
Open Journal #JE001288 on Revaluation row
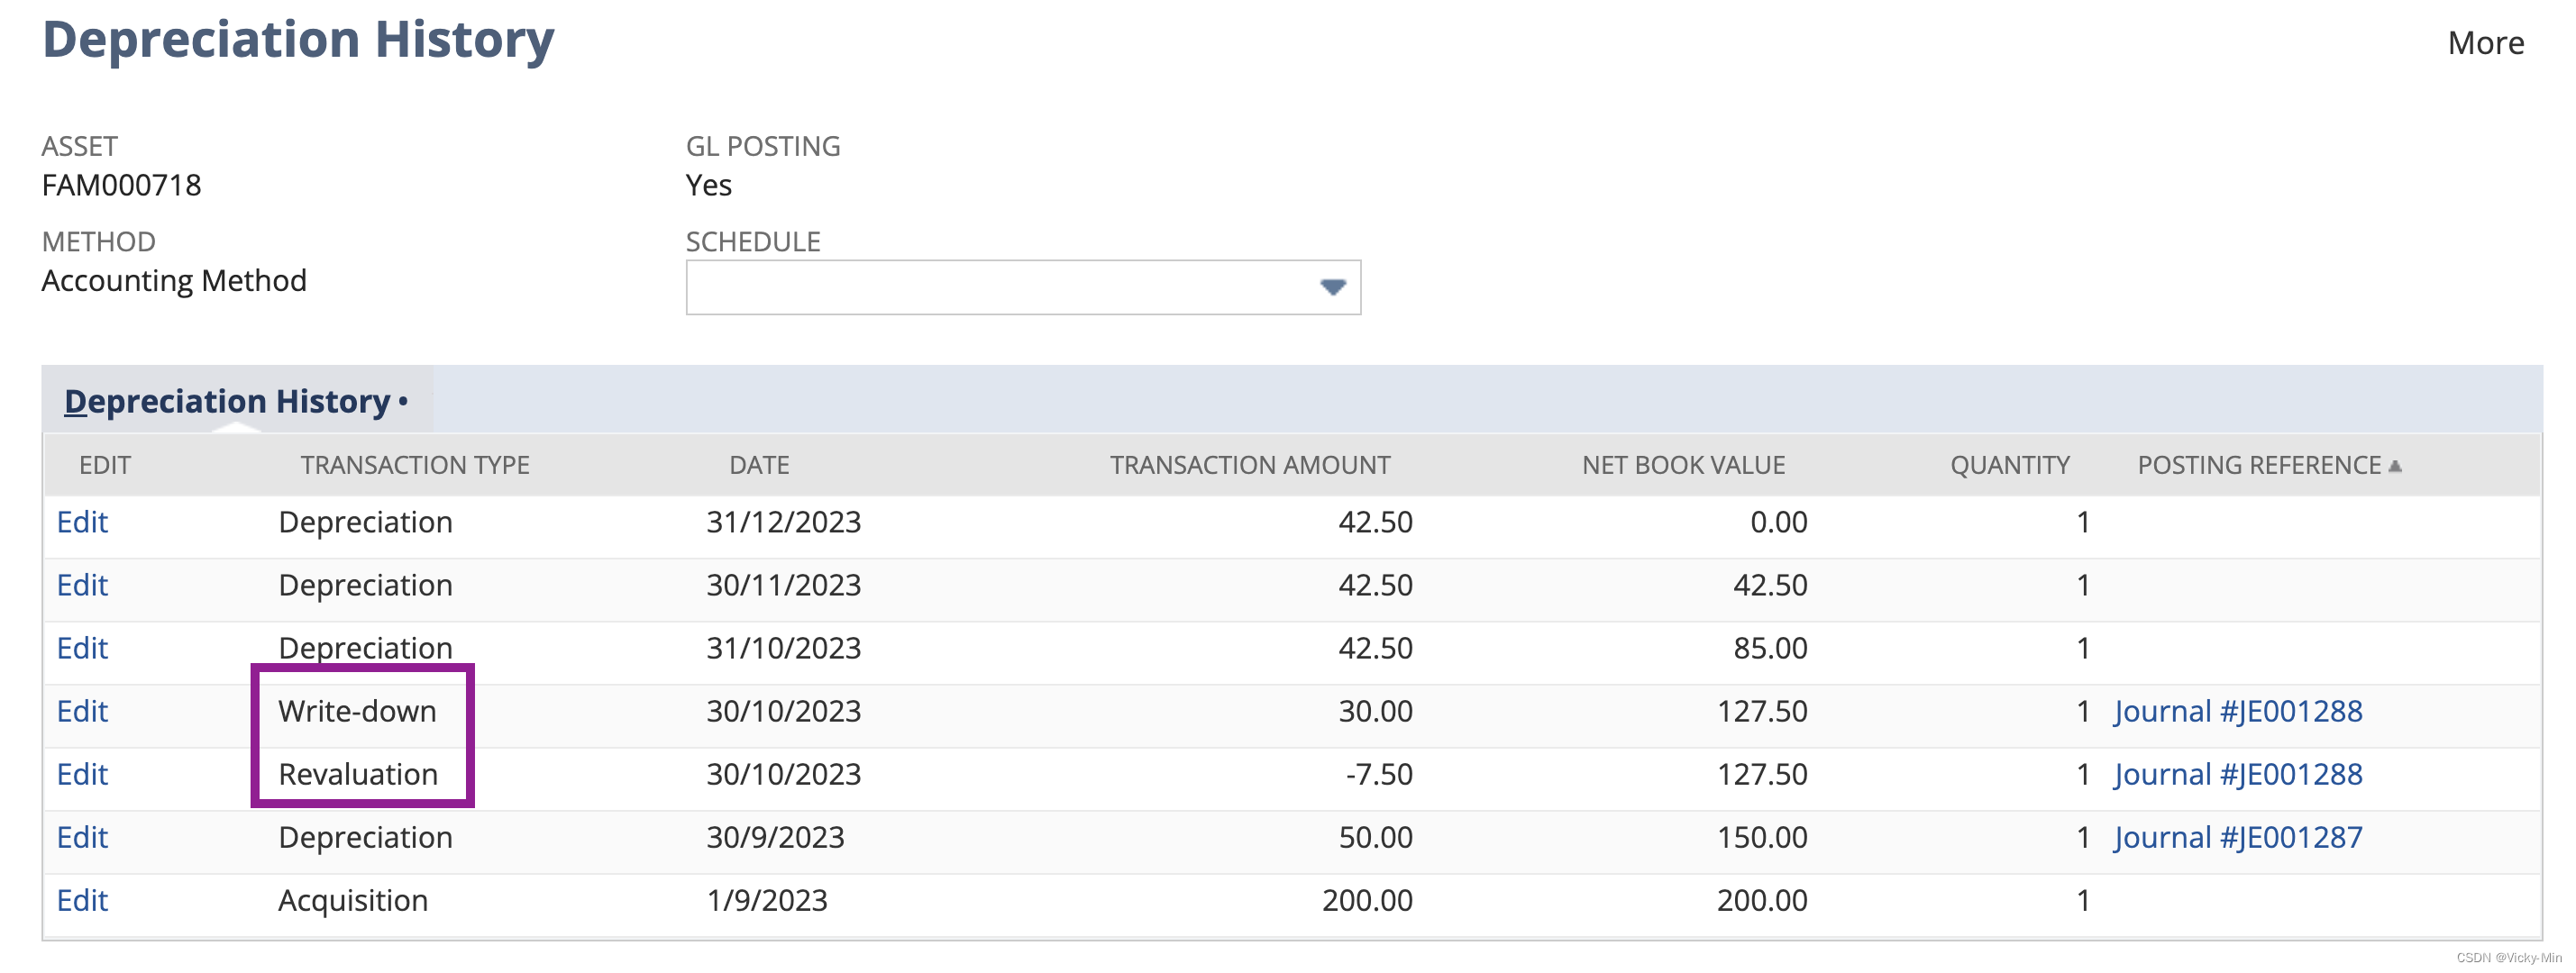[x=2237, y=774]
